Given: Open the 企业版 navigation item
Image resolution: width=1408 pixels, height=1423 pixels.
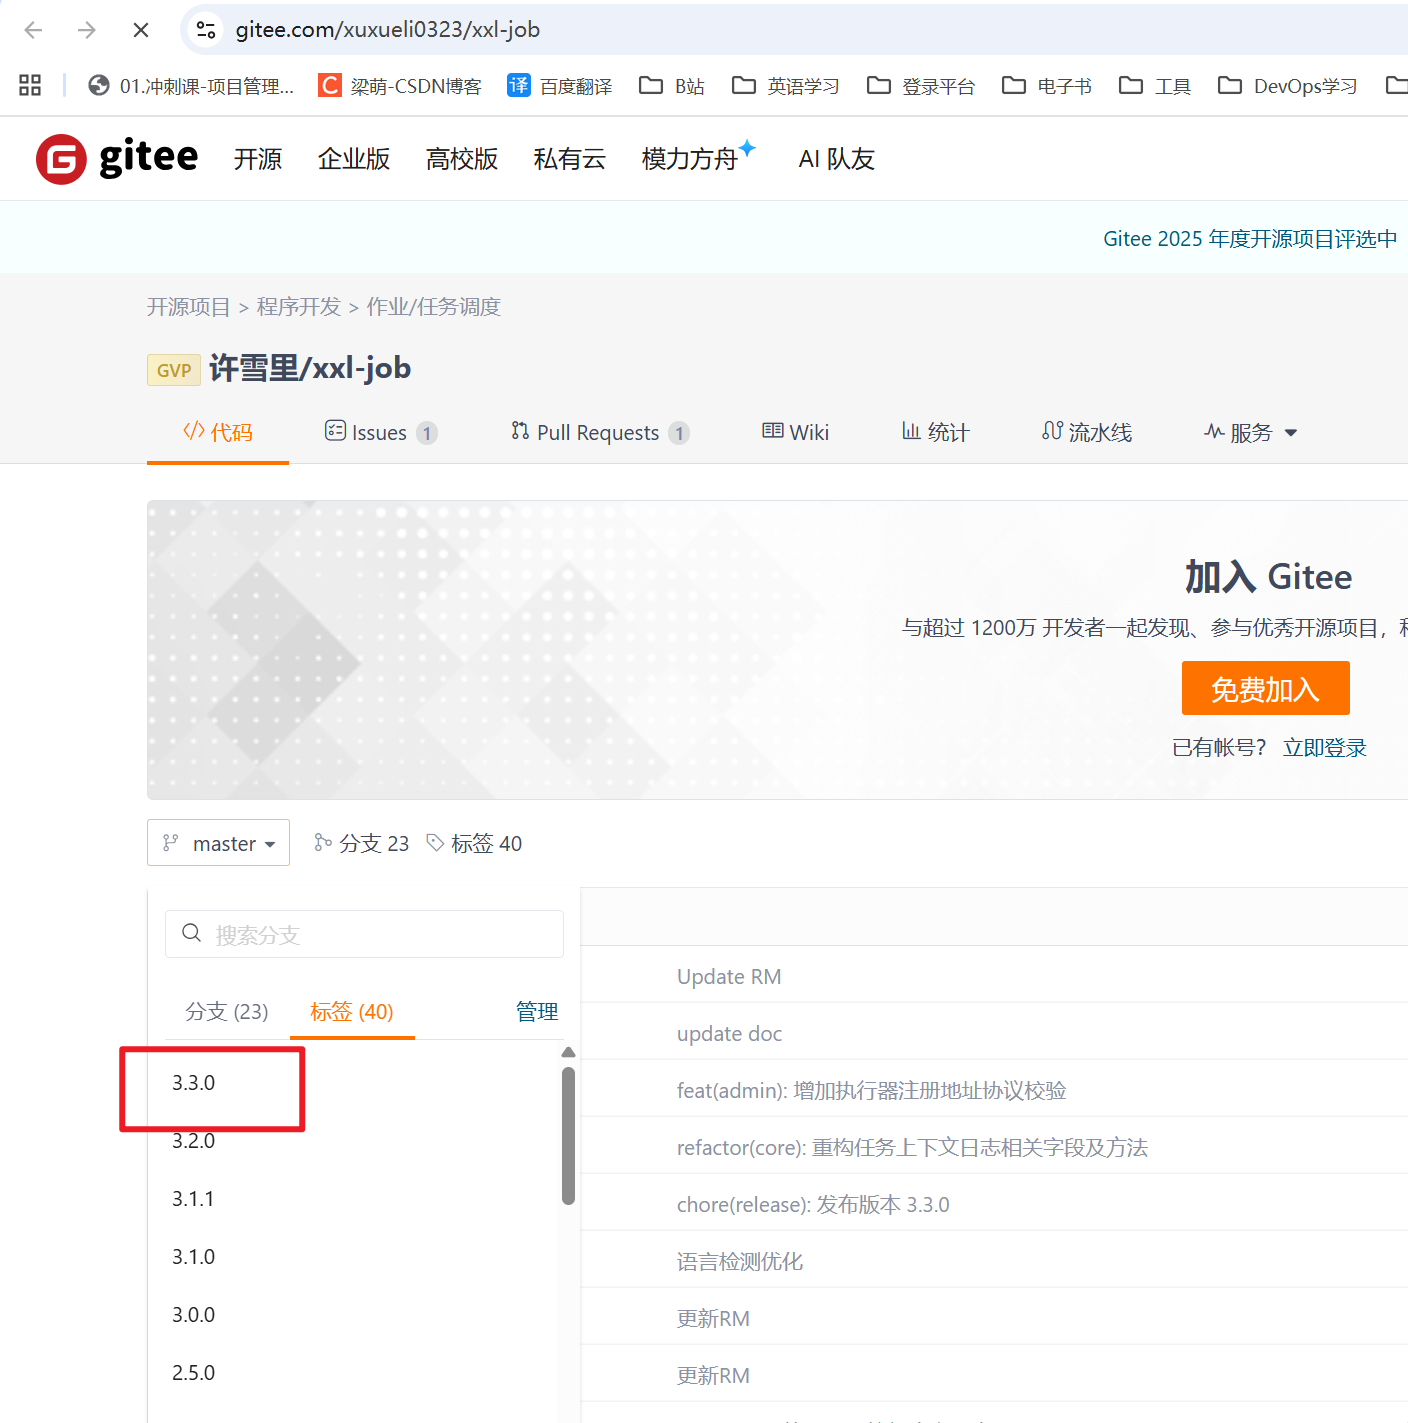Looking at the screenshot, I should [x=354, y=159].
